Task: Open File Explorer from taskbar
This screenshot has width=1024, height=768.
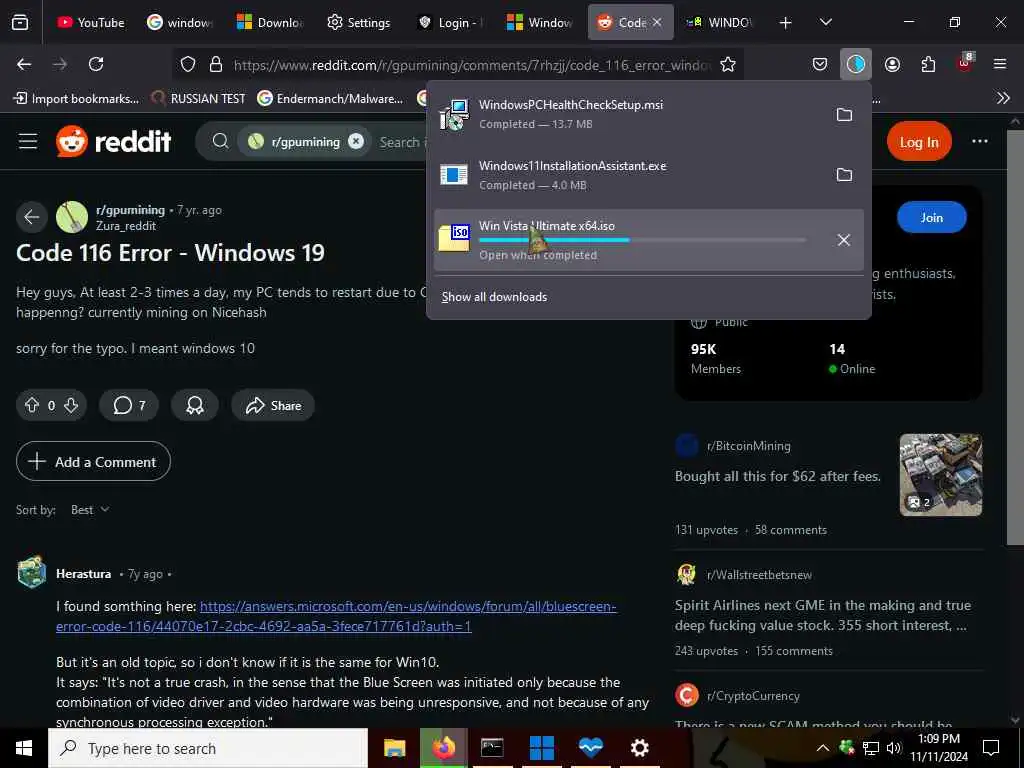Action: click(x=394, y=748)
